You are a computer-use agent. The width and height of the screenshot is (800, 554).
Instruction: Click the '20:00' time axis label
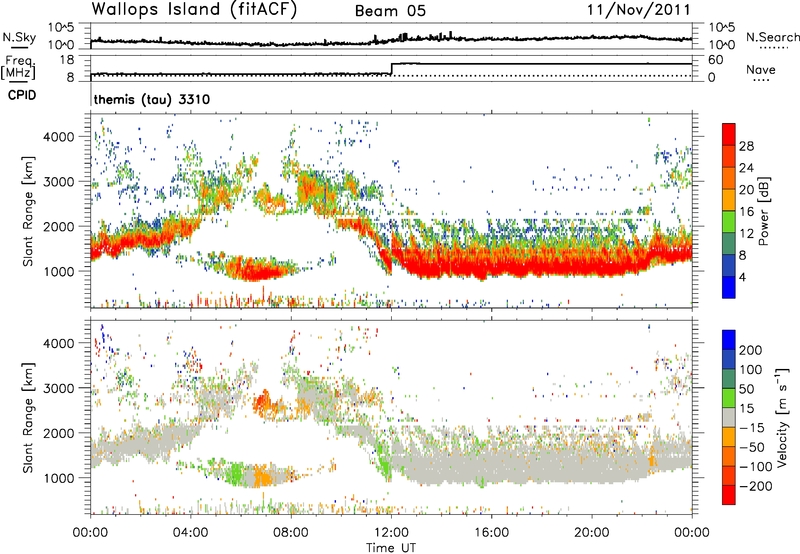tap(591, 533)
